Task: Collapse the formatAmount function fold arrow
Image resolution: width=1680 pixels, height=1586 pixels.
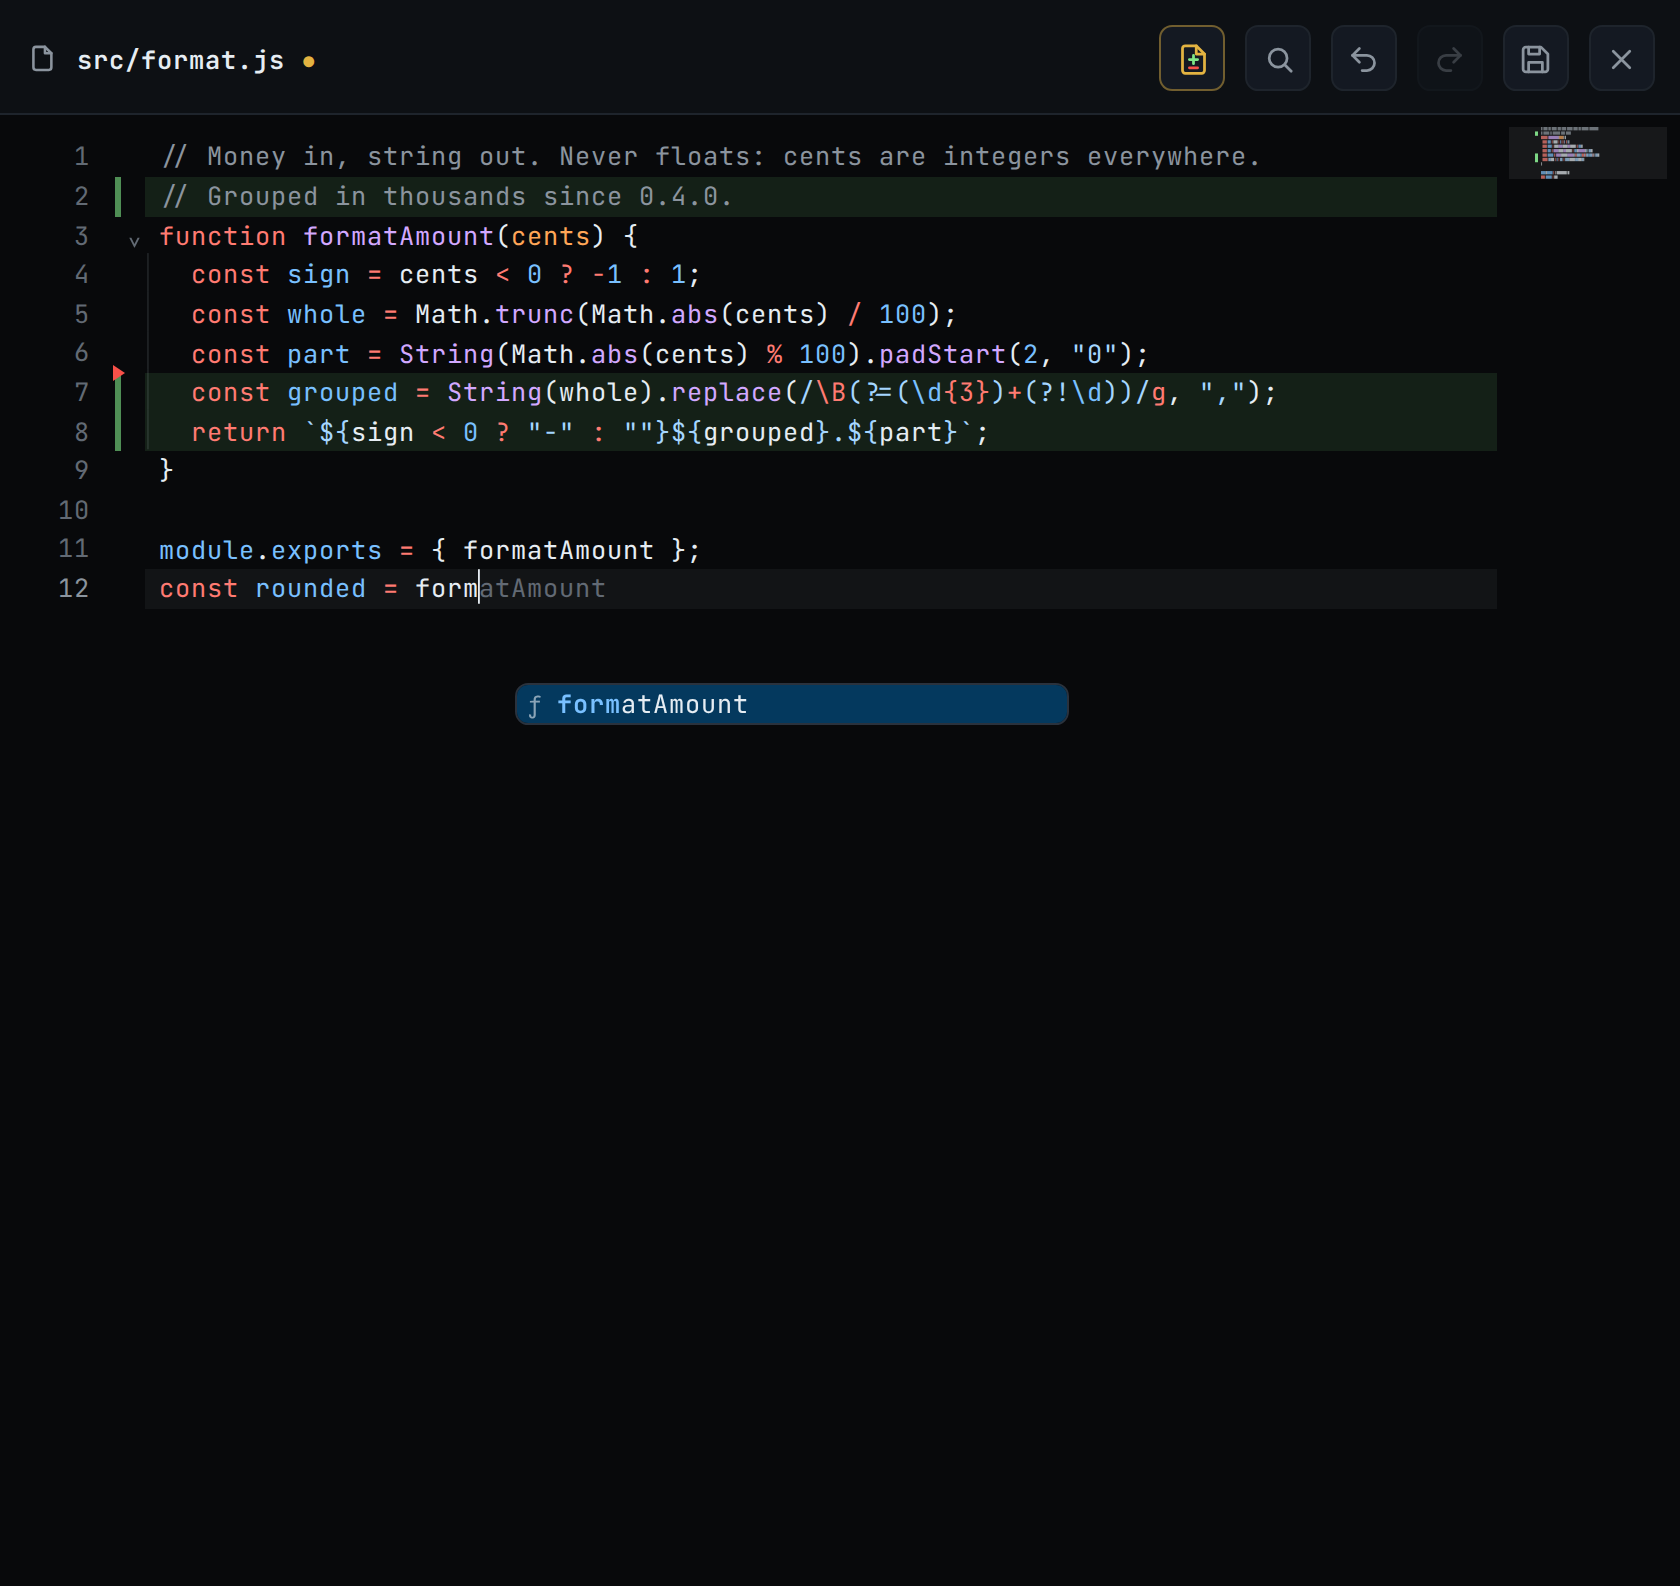Action: [x=134, y=241]
